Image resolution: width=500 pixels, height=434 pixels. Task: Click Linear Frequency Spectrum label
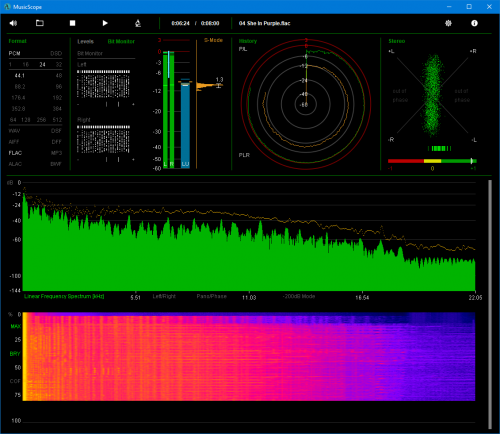[x=64, y=296]
